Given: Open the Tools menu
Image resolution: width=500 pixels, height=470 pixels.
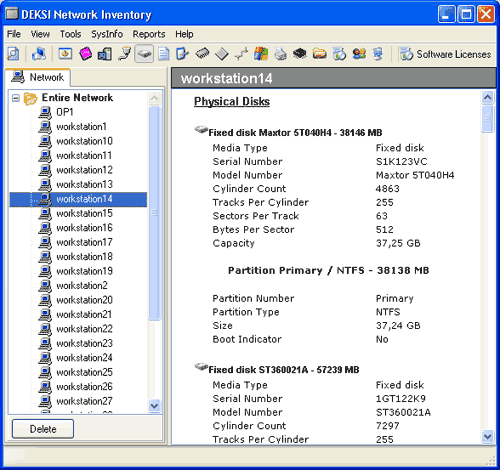Looking at the screenshot, I should click(x=71, y=34).
